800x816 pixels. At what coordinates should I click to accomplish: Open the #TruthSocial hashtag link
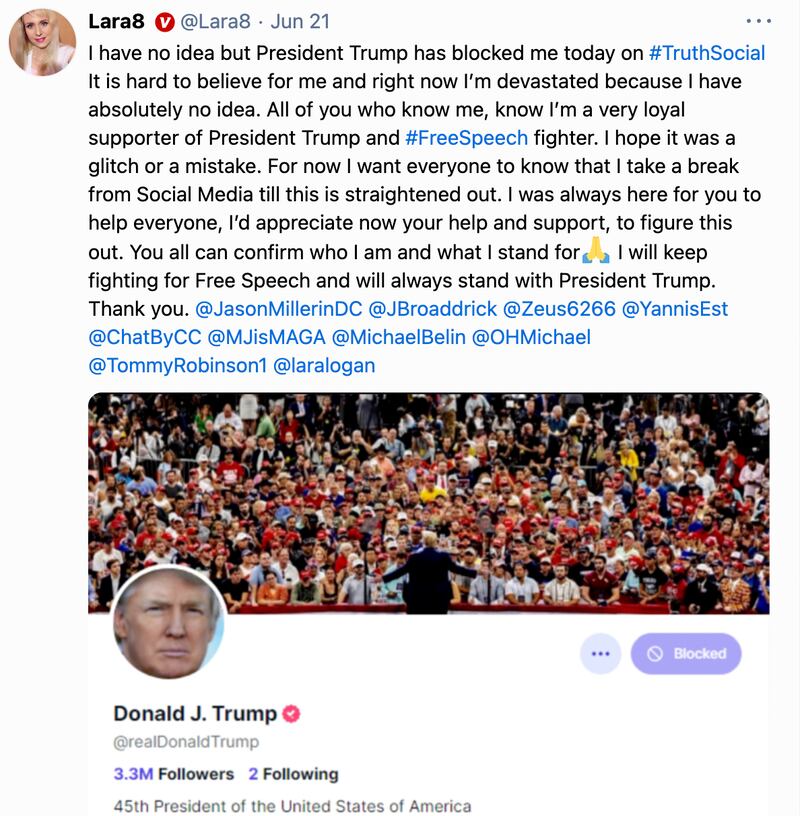(x=707, y=52)
